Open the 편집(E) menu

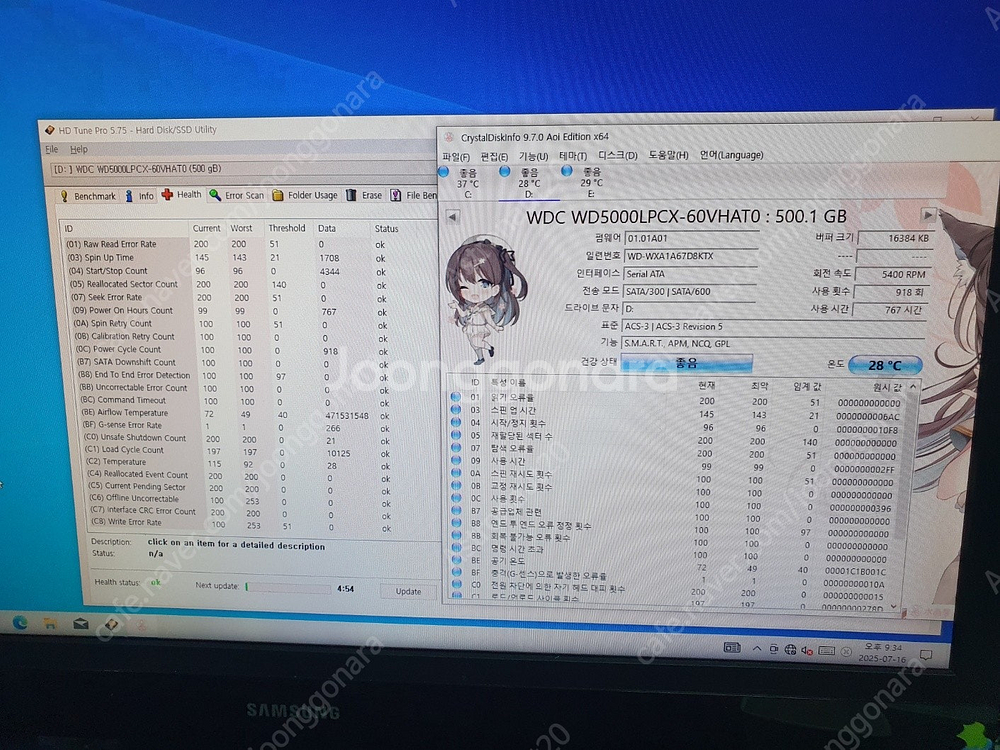(x=494, y=156)
